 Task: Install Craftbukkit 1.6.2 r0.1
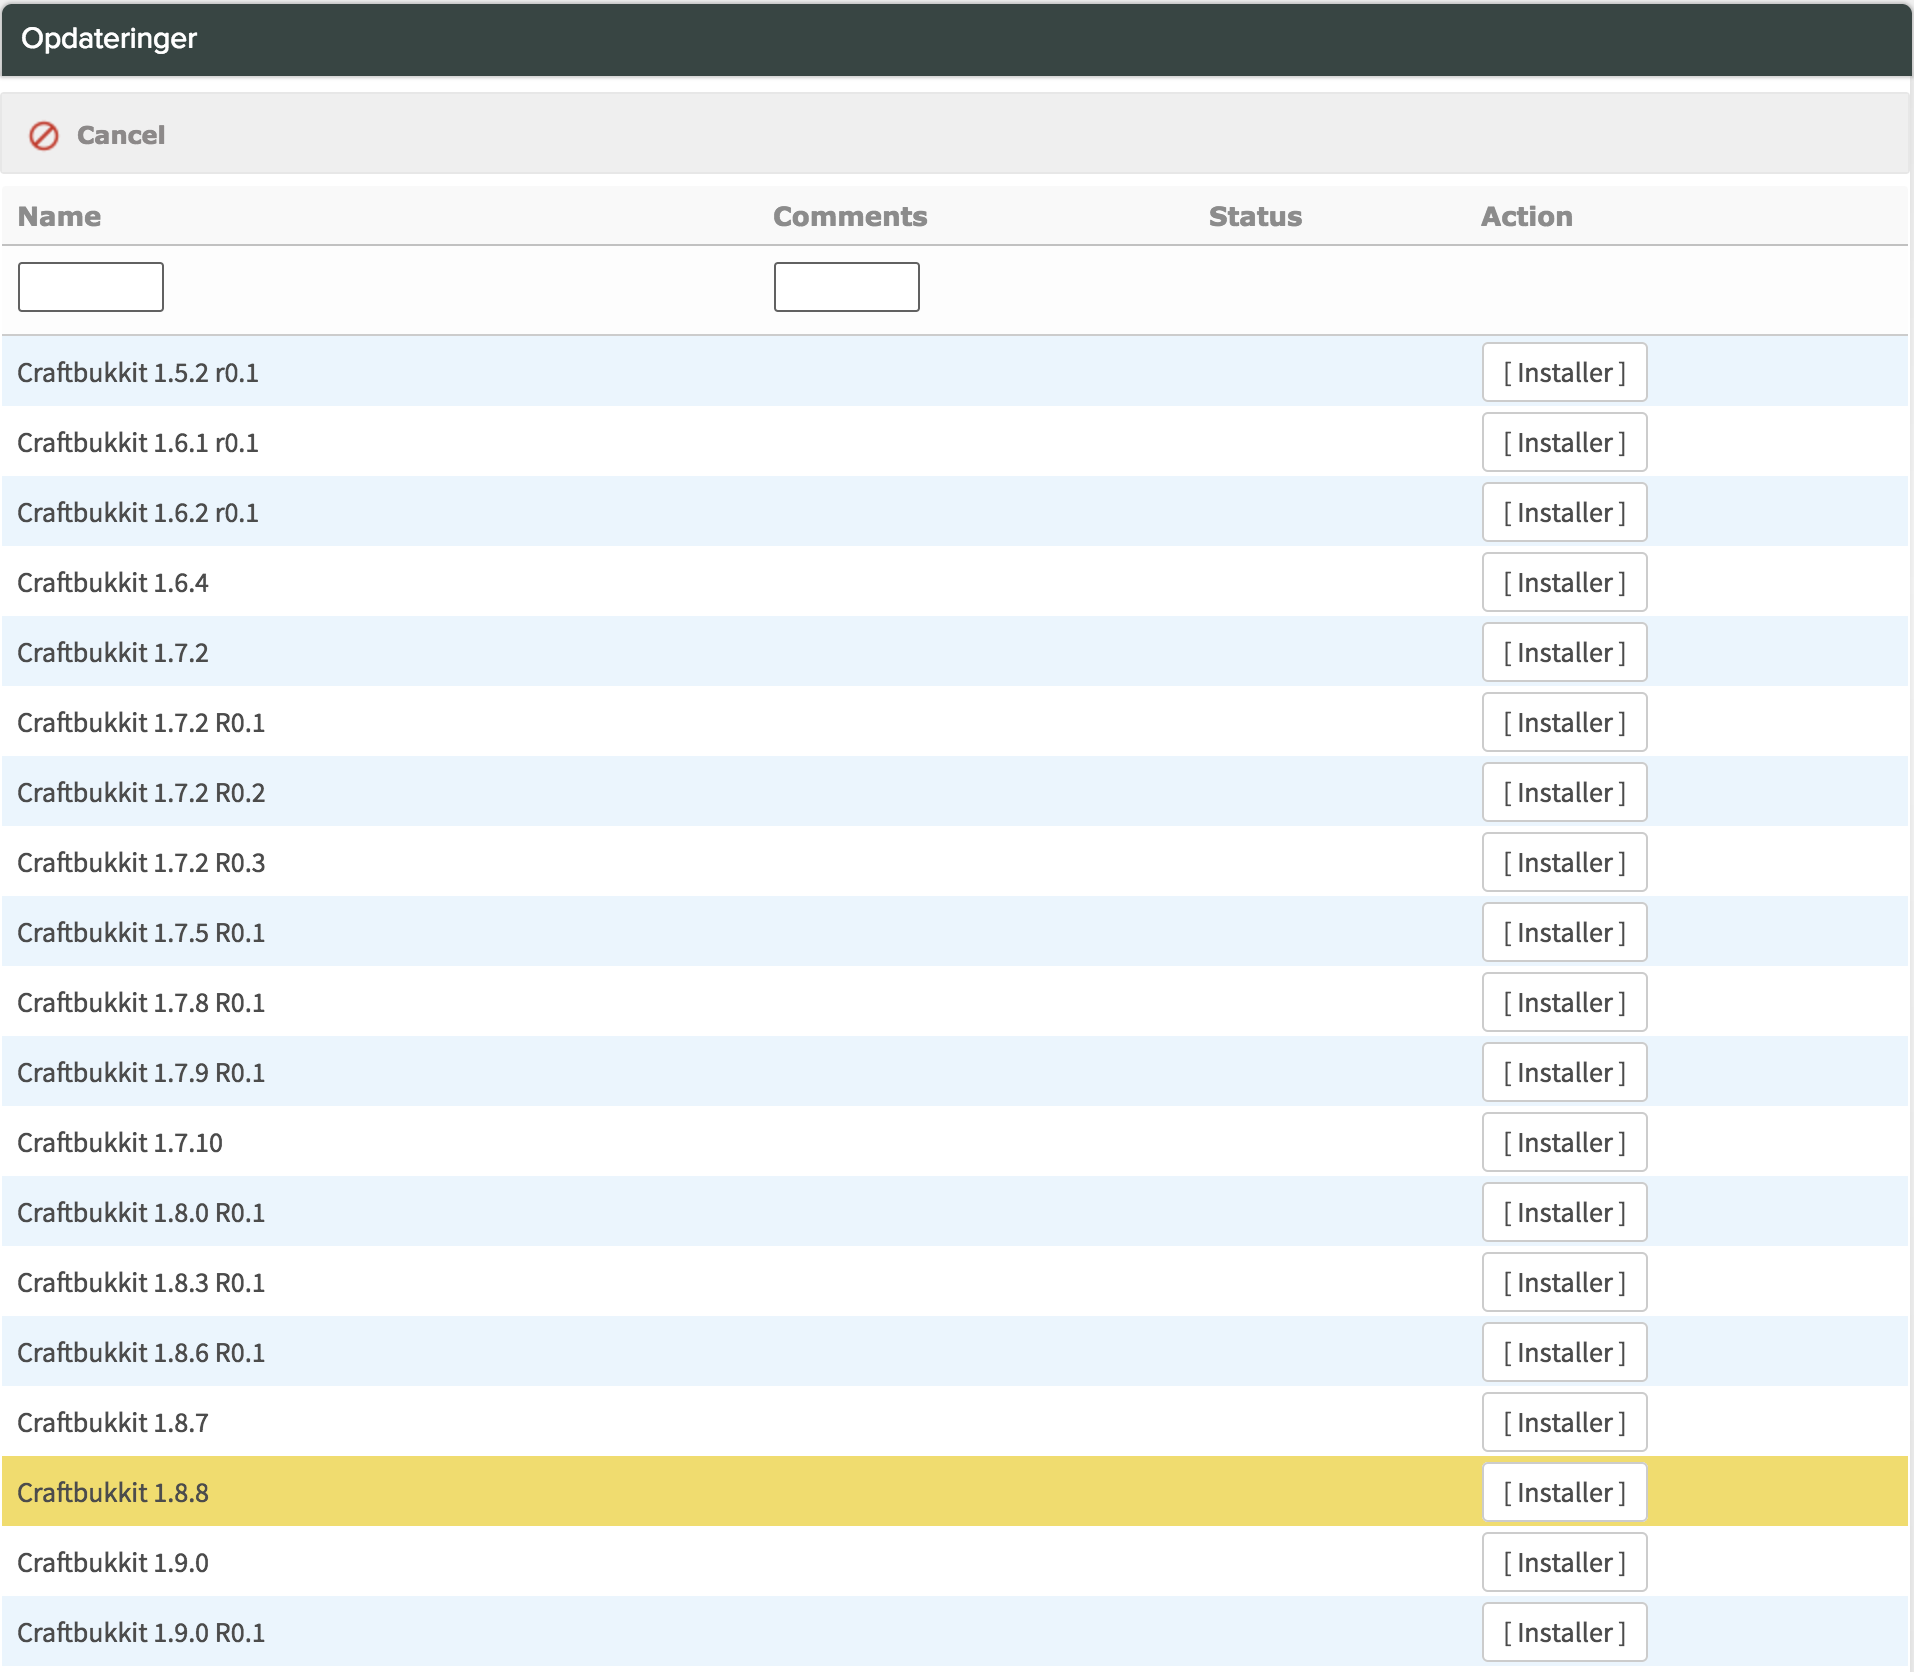(1565, 512)
